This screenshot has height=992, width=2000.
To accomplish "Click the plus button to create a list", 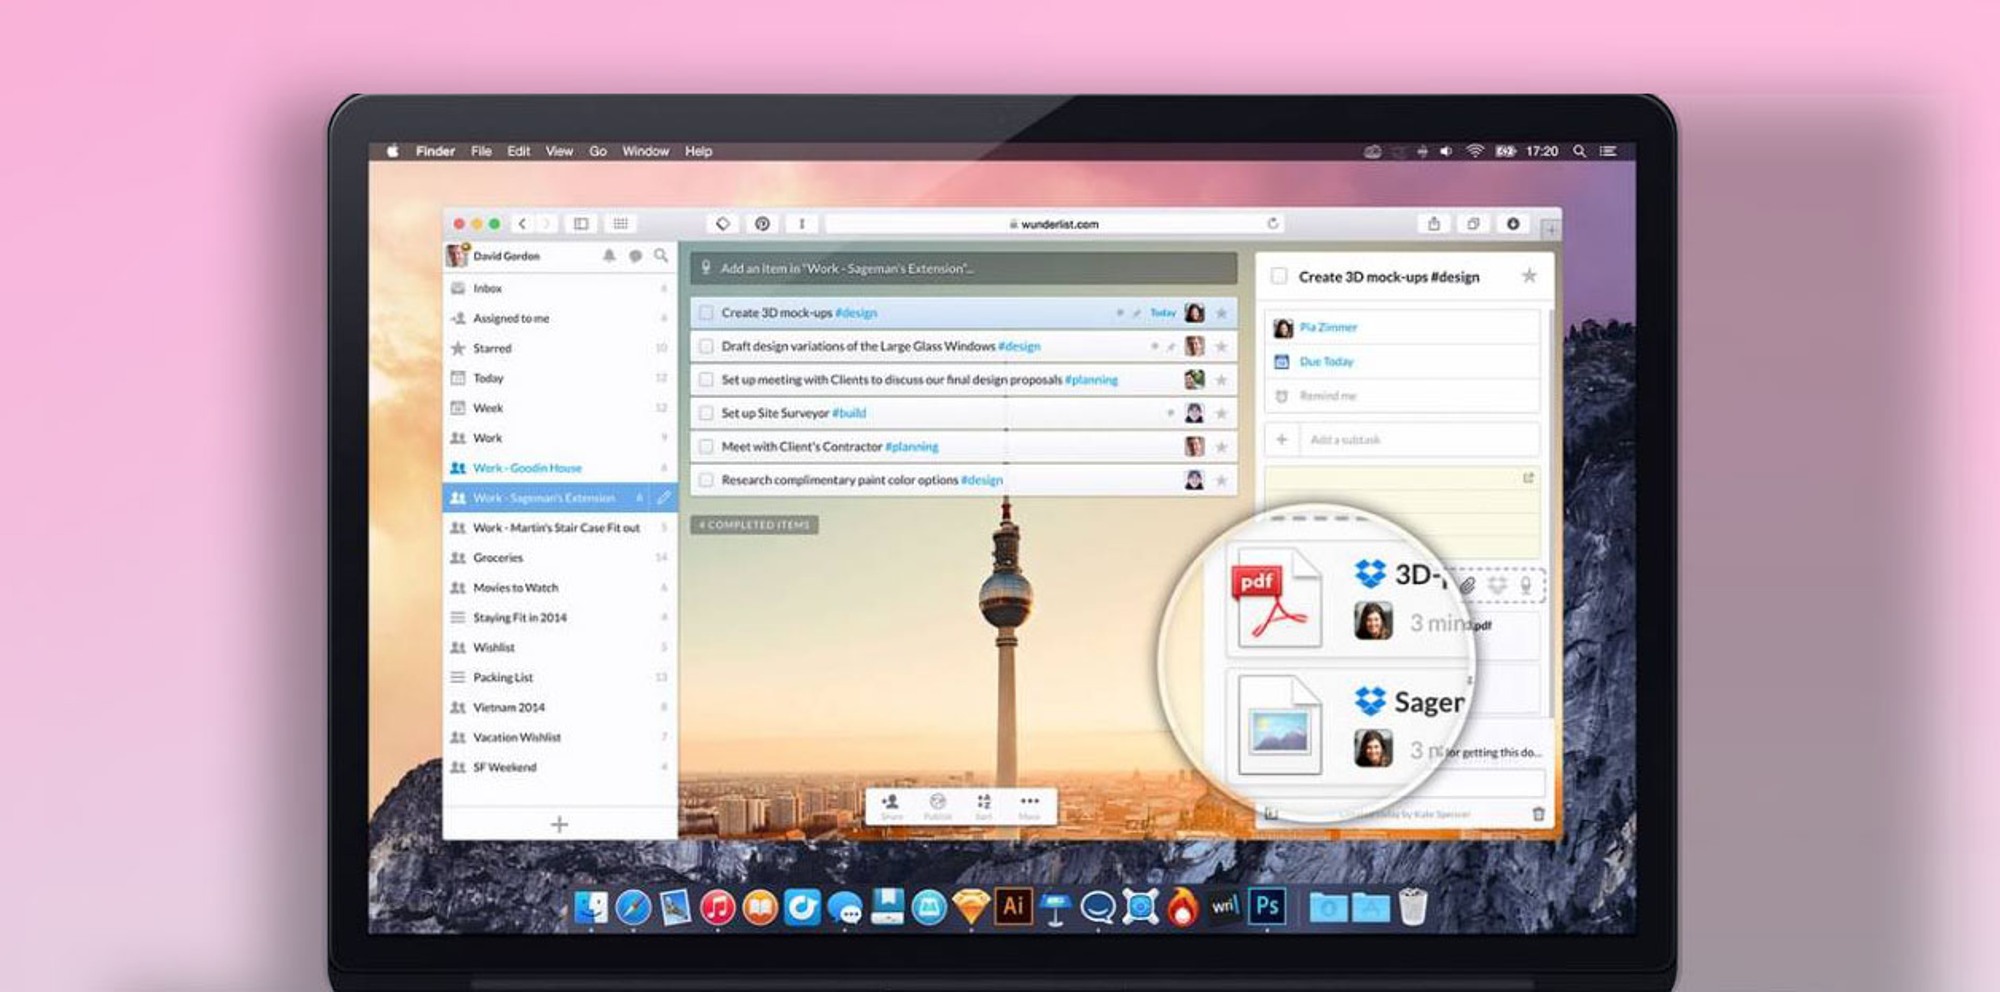I will click(x=559, y=824).
